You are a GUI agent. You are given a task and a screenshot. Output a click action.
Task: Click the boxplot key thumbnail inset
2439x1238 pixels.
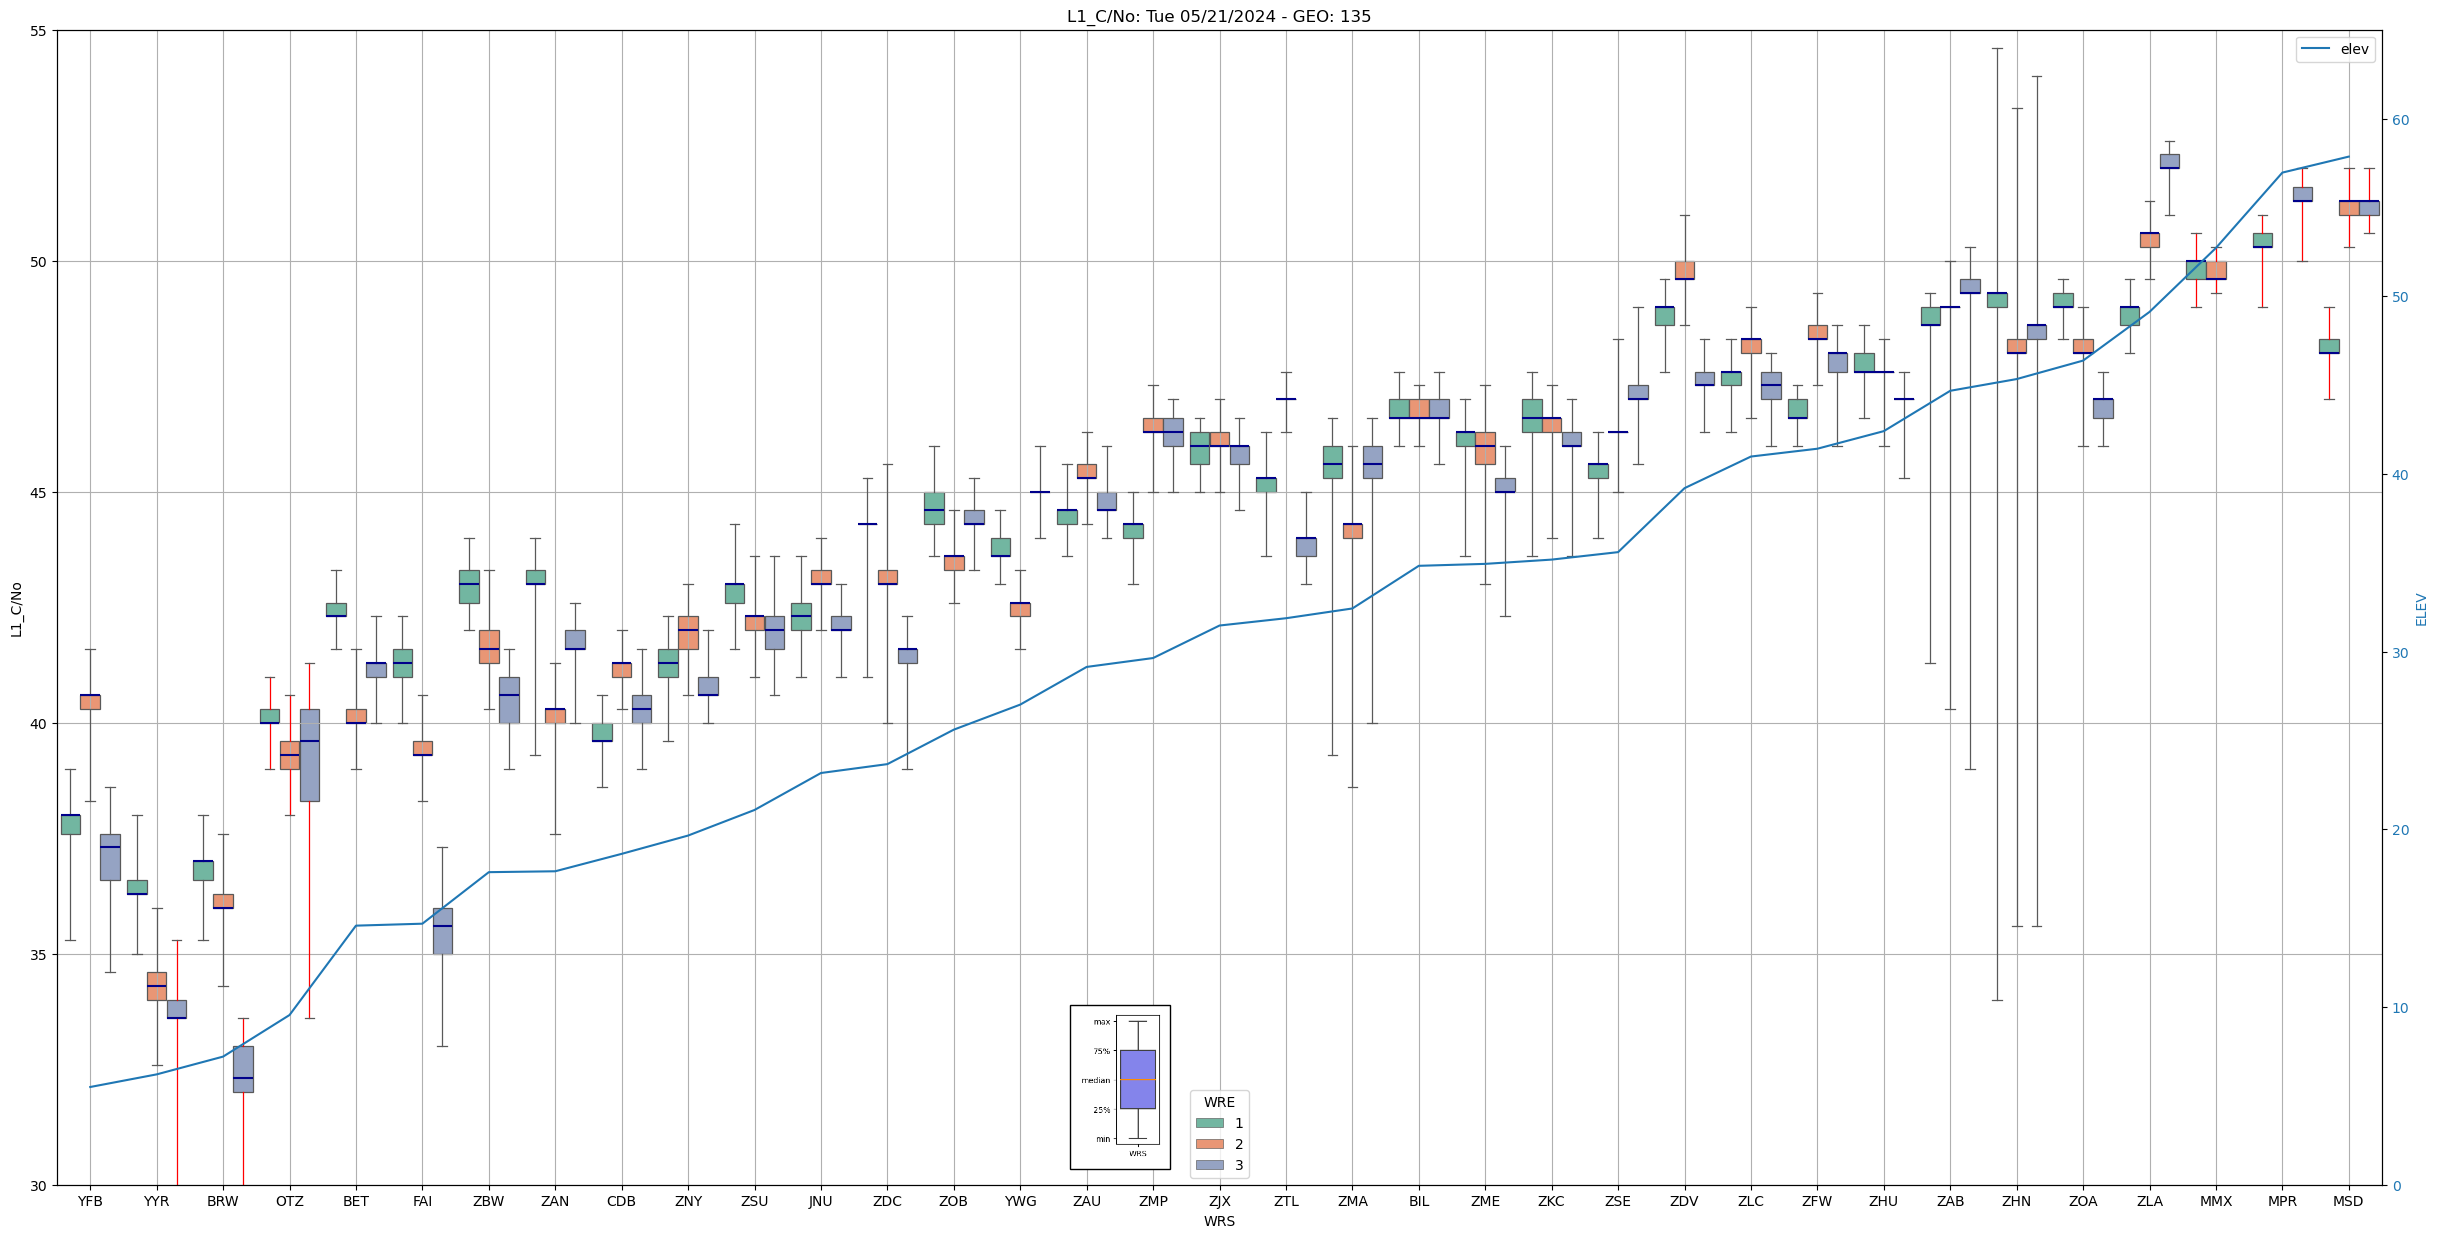click(1120, 1087)
